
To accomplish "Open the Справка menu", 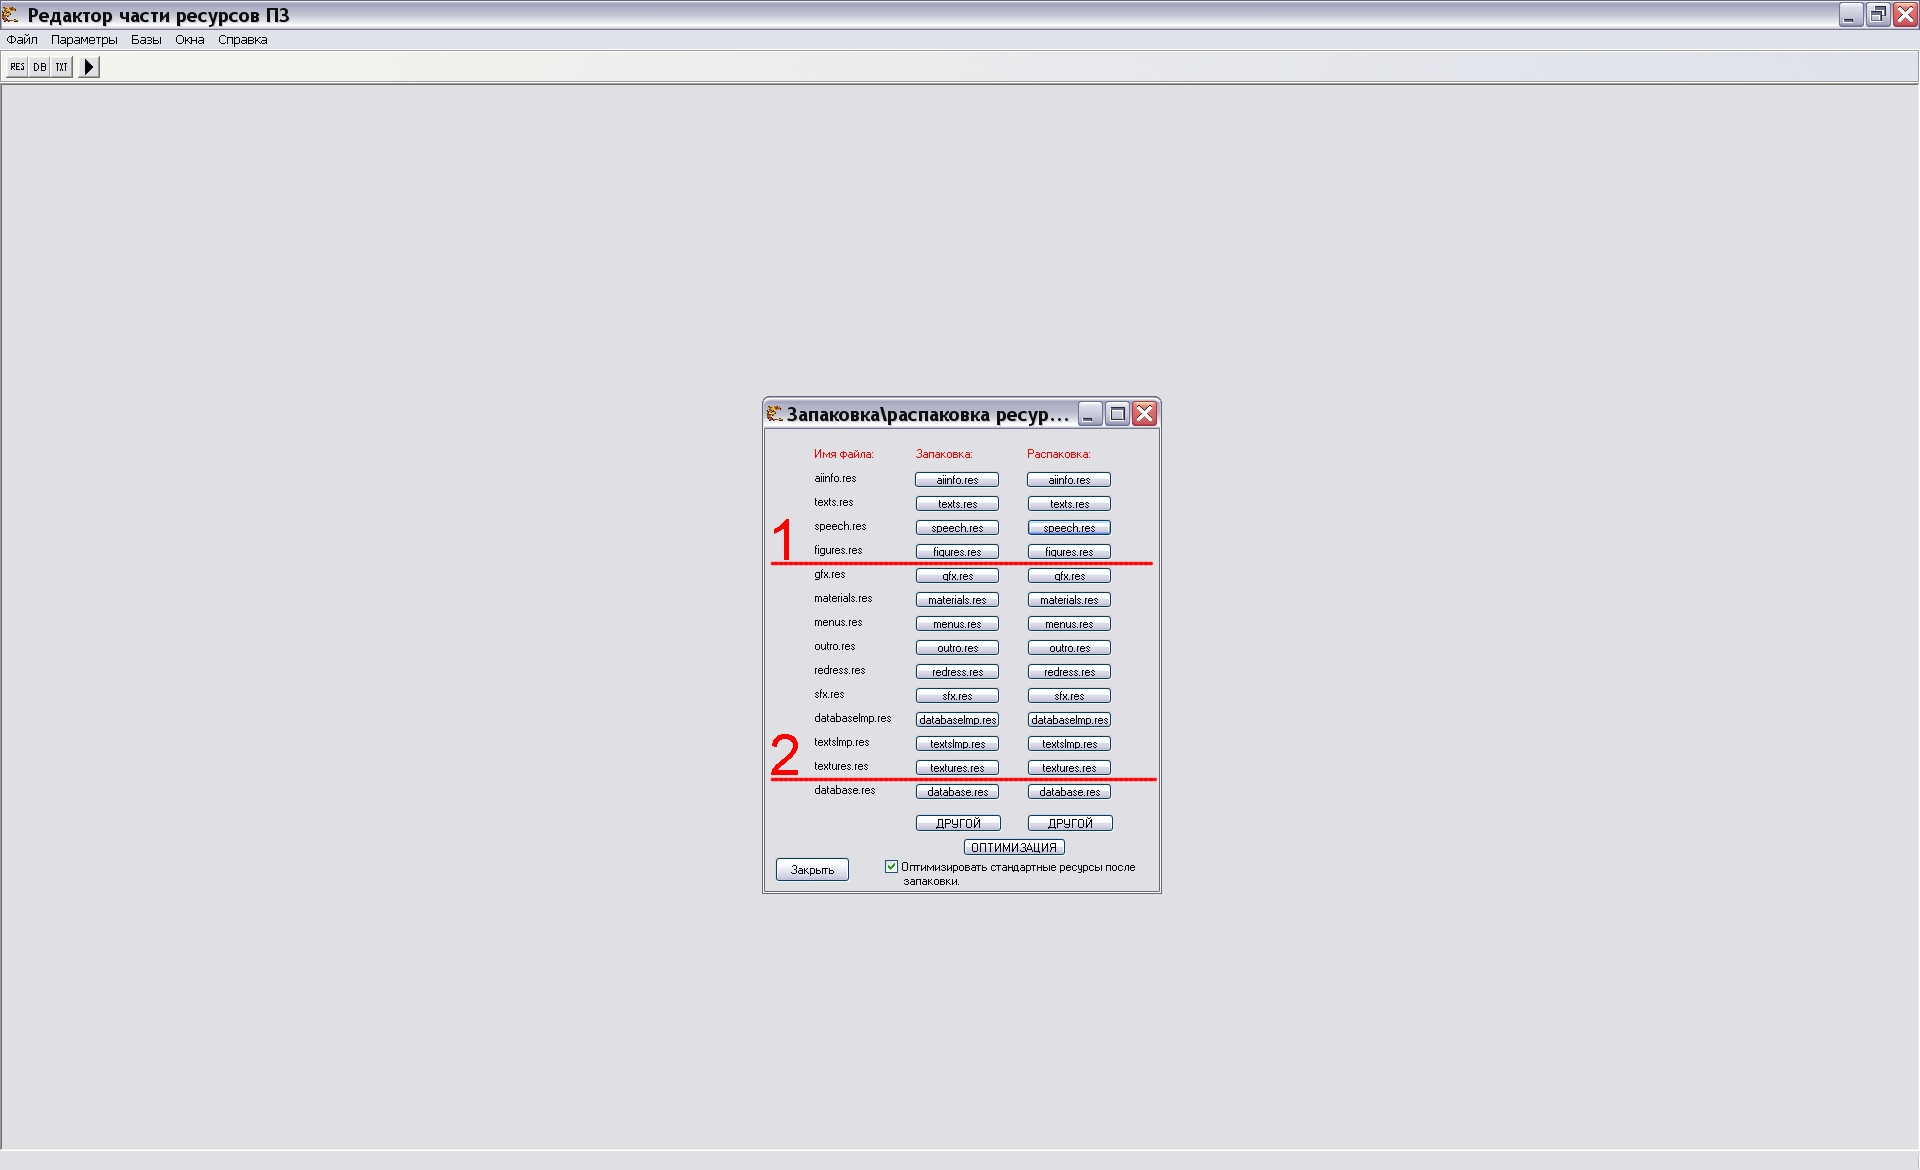I will pyautogui.click(x=242, y=40).
